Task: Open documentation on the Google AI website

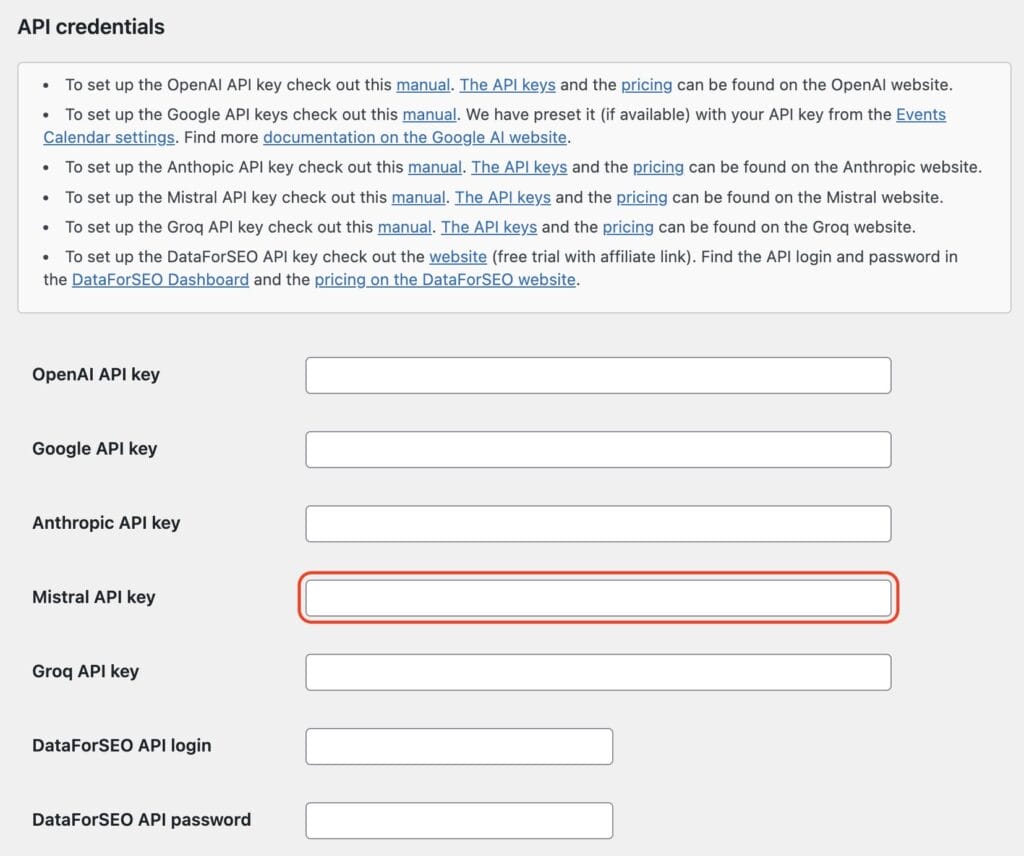Action: [x=412, y=137]
